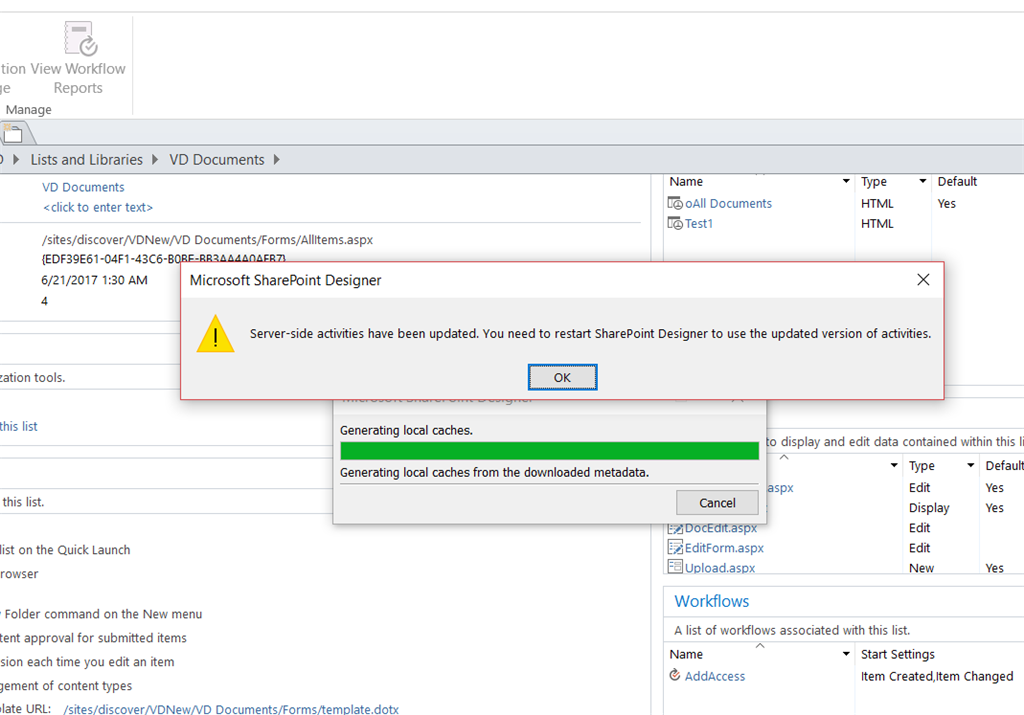The image size is (1024, 715).
Task: Click the Workflows section heading
Action: 712,601
